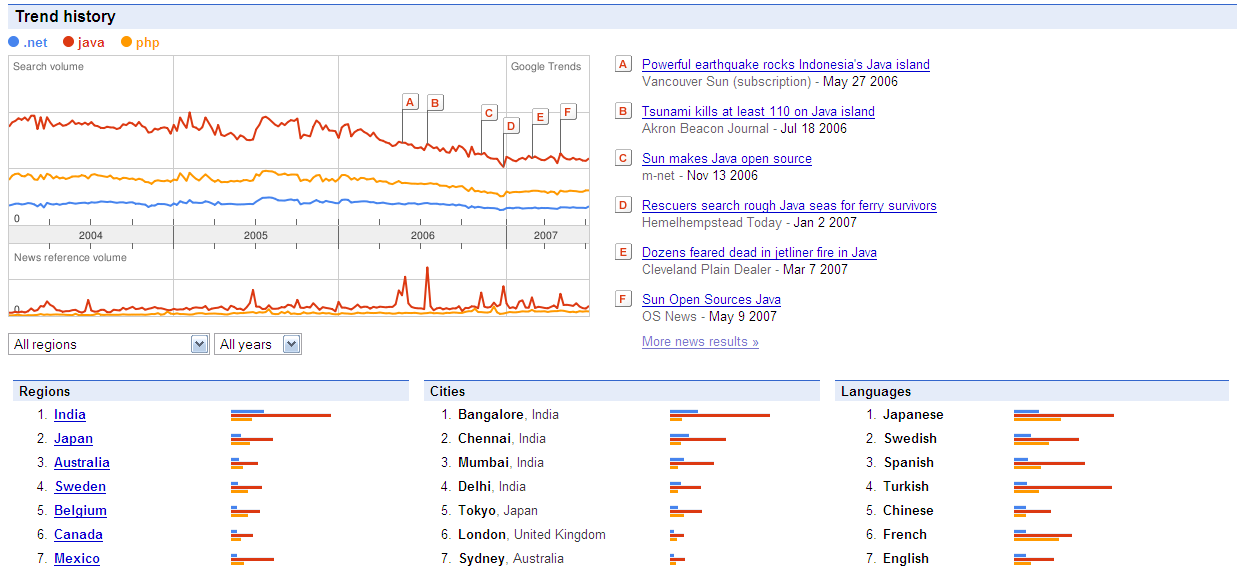1237x571 pixels.
Task: Click the 2006 year label on timeline
Action: [x=422, y=235]
